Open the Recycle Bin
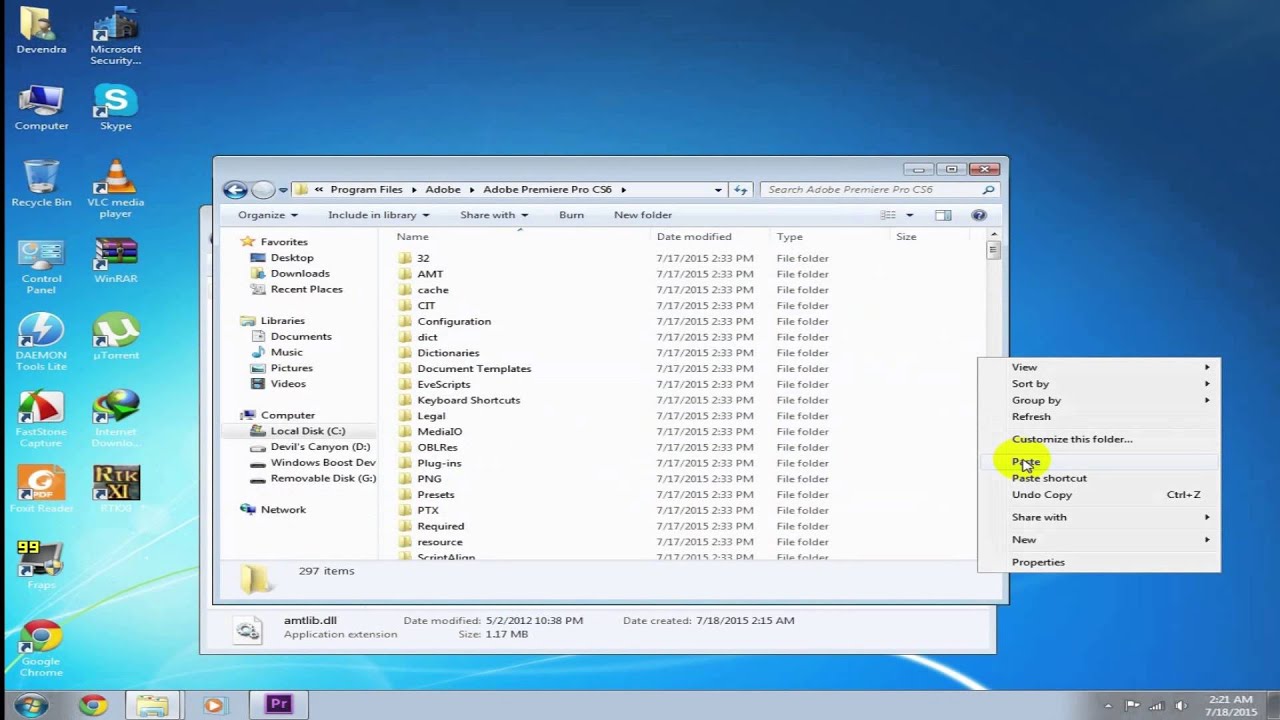The width and height of the screenshot is (1280, 720). pos(41,183)
